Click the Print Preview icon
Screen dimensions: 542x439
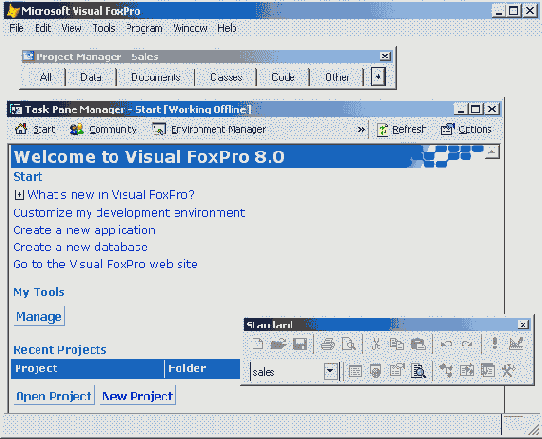348,344
